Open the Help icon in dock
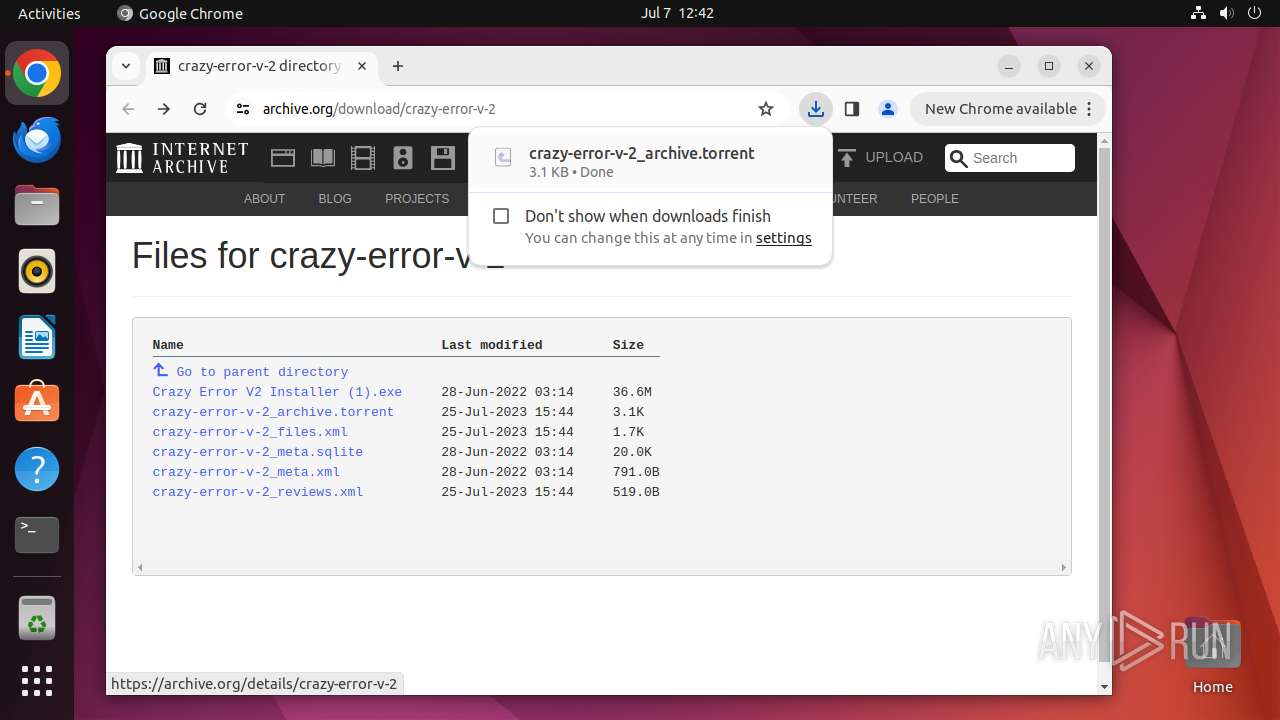Screen dimensions: 1280x720 tap(37, 469)
